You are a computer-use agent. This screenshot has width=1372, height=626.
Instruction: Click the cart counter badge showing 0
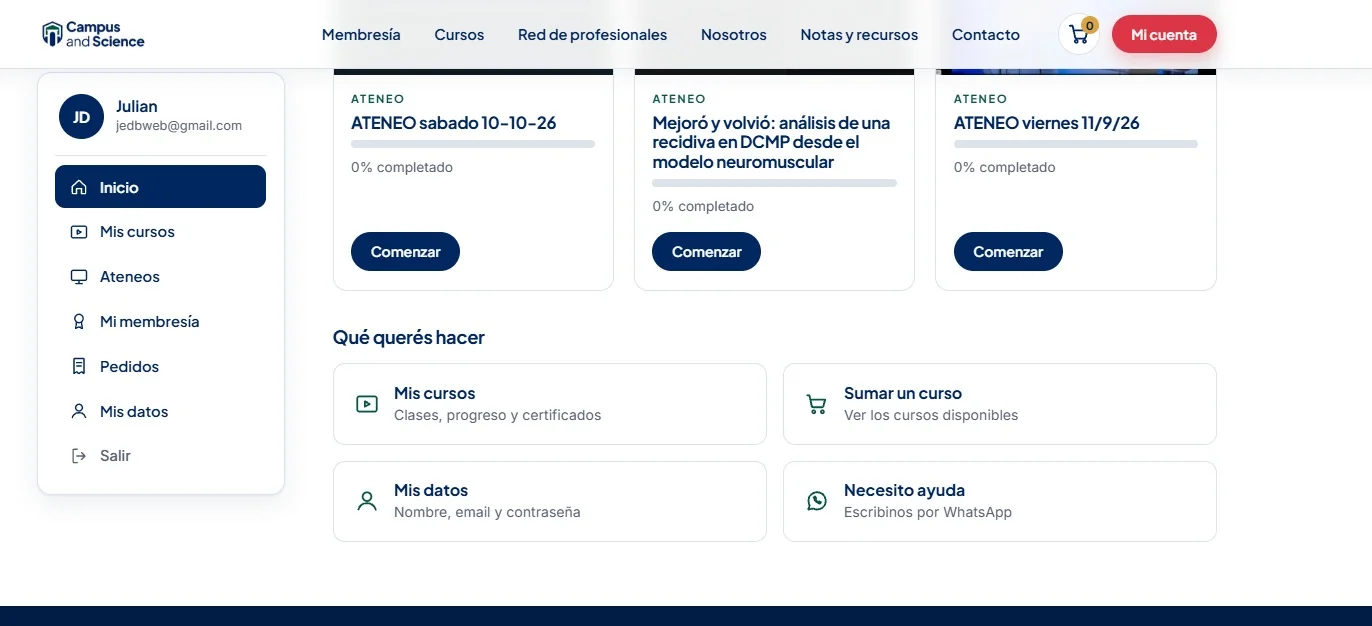[x=1090, y=25]
